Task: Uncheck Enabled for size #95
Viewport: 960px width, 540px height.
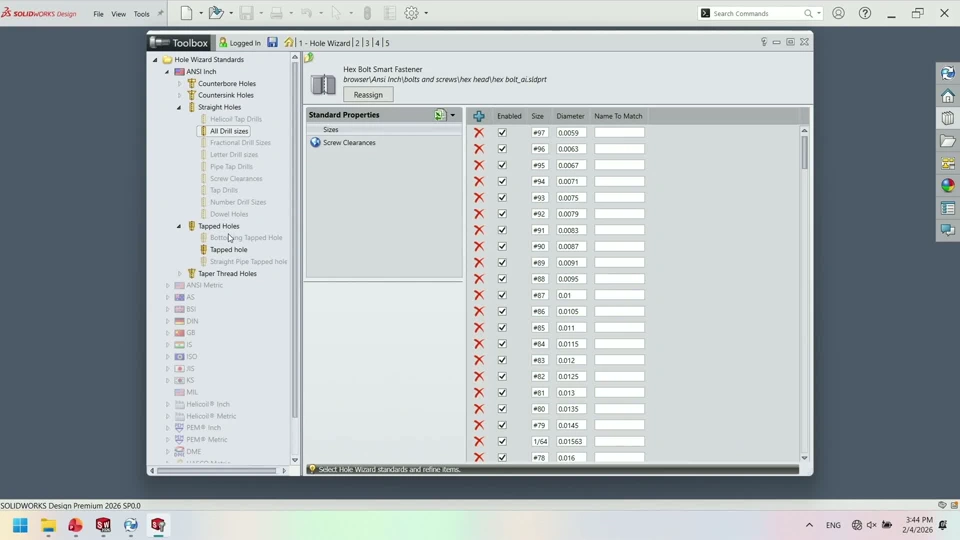Action: [502, 165]
